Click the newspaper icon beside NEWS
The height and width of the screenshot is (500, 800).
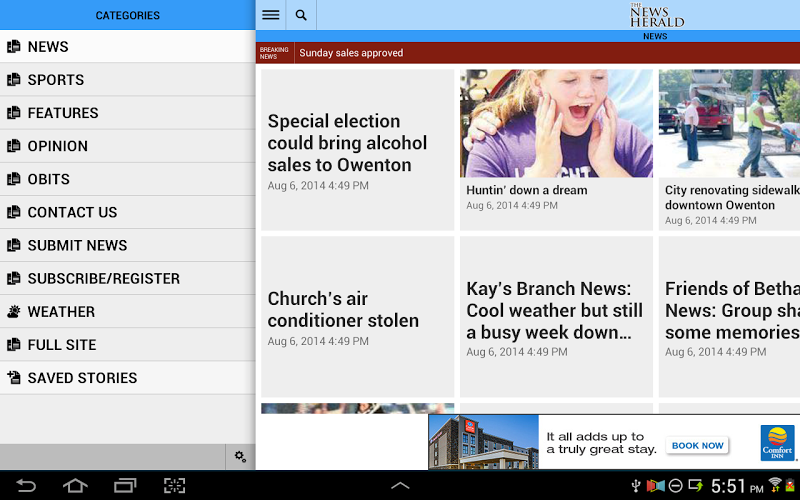(14, 46)
